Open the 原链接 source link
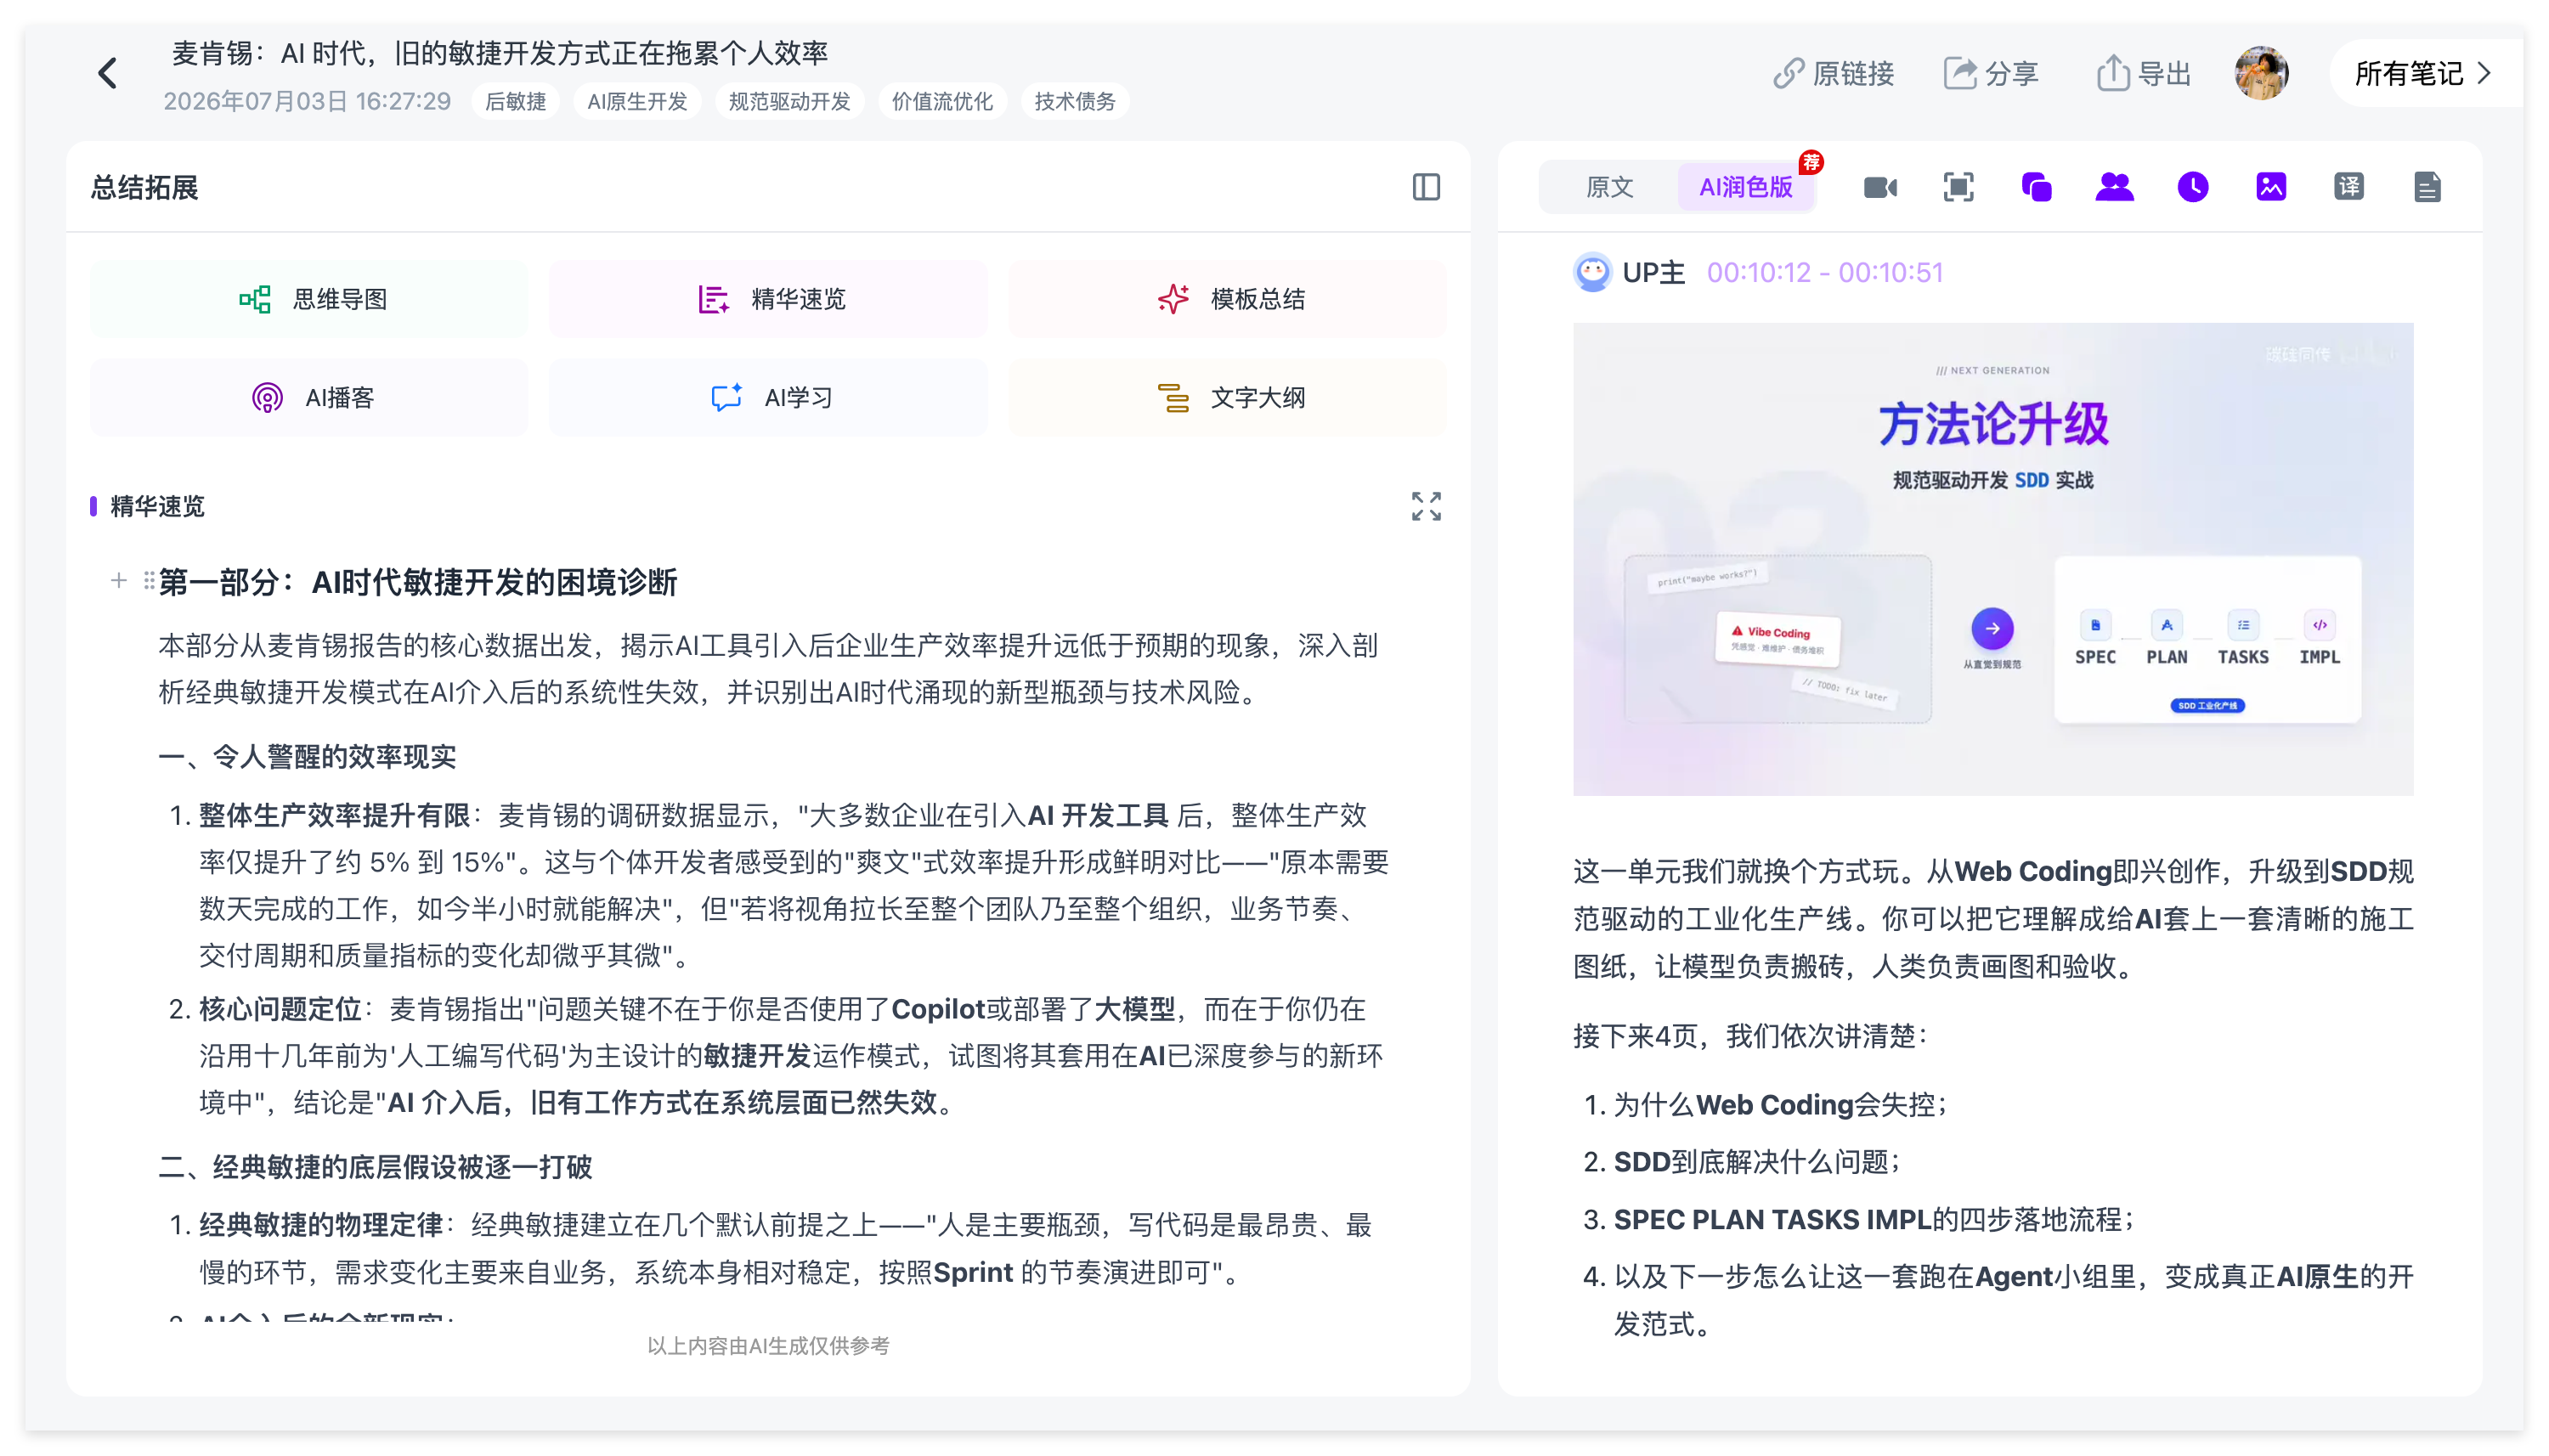This screenshot has height=1456, width=2549. click(x=1833, y=74)
